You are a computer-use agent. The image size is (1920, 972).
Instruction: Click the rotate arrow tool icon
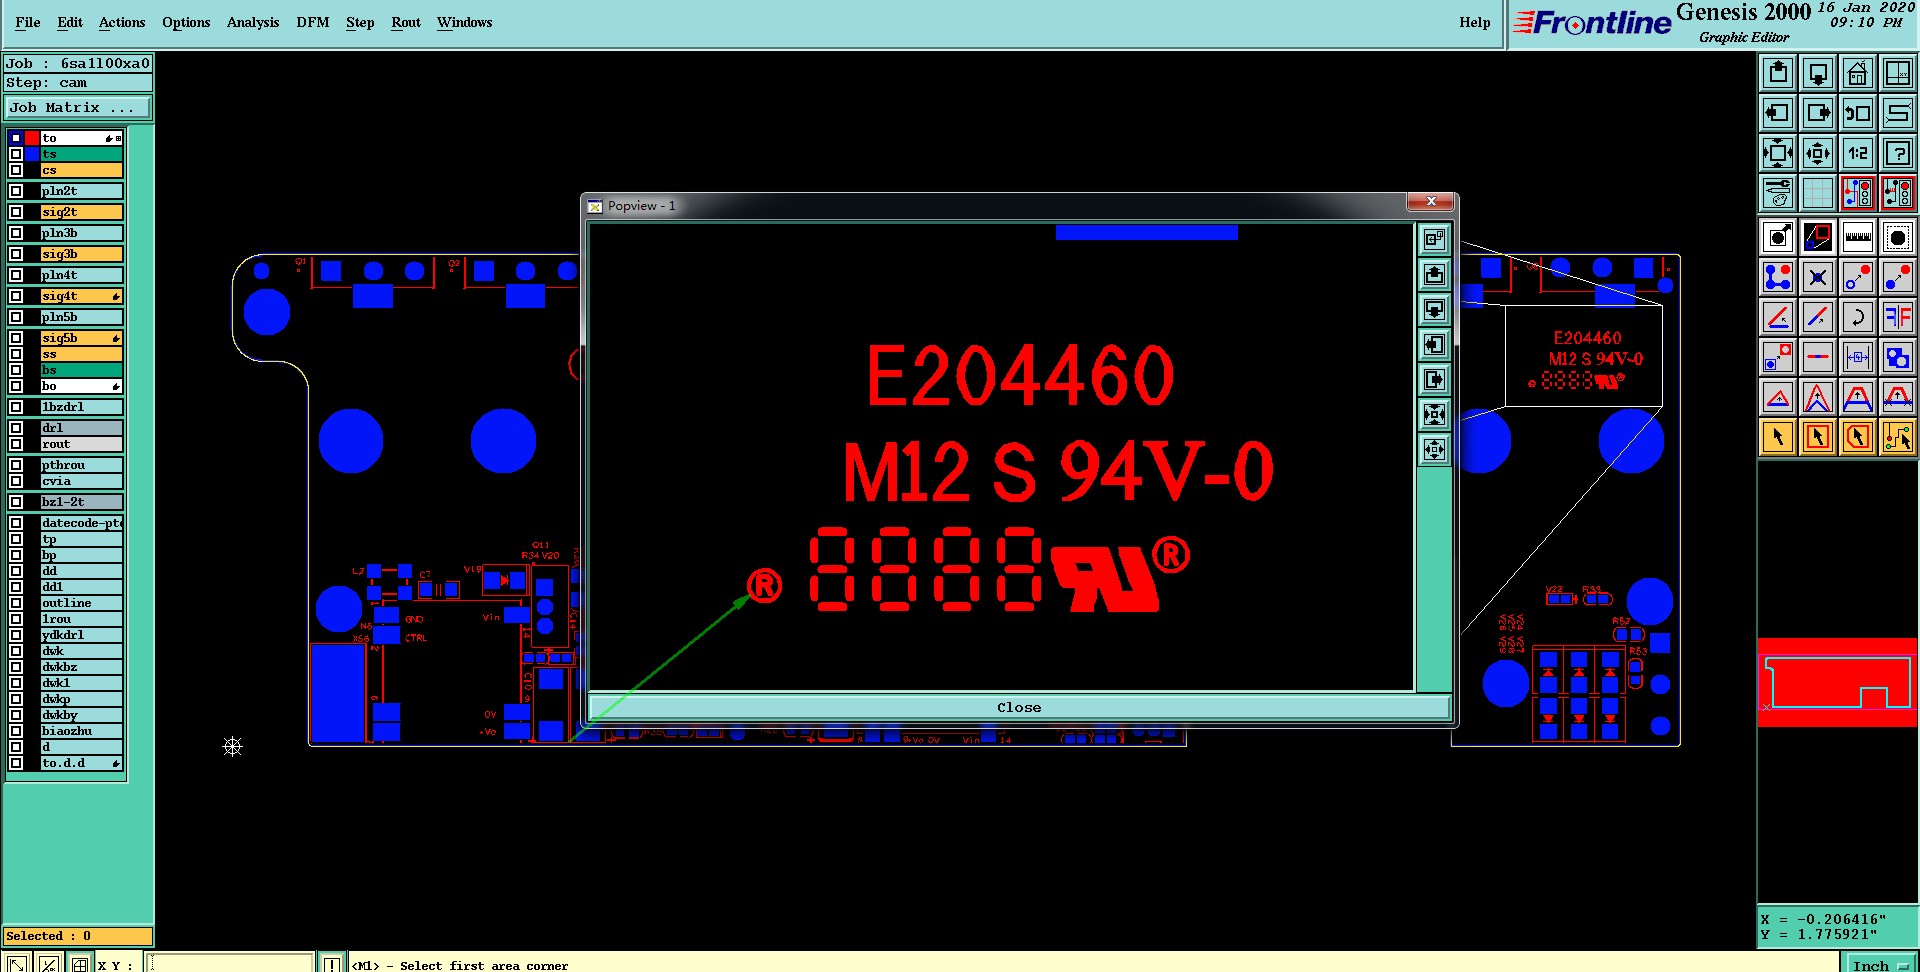tap(1858, 317)
